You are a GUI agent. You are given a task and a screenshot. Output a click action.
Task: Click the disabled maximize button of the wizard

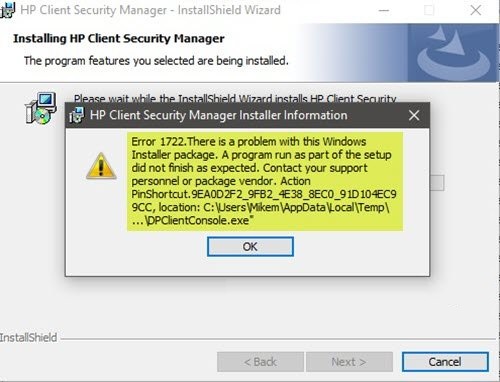pyautogui.click(x=429, y=10)
